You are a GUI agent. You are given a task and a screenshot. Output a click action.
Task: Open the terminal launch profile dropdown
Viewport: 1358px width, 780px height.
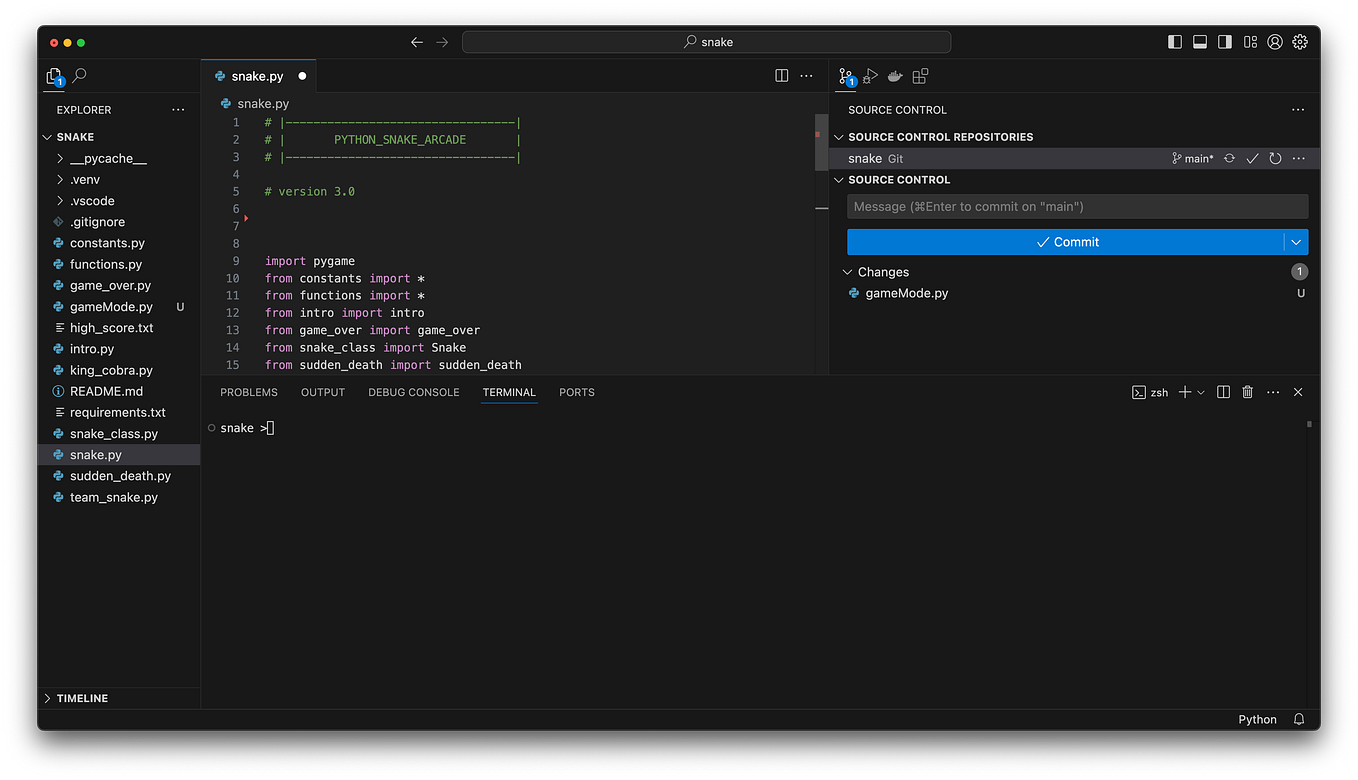point(1200,391)
